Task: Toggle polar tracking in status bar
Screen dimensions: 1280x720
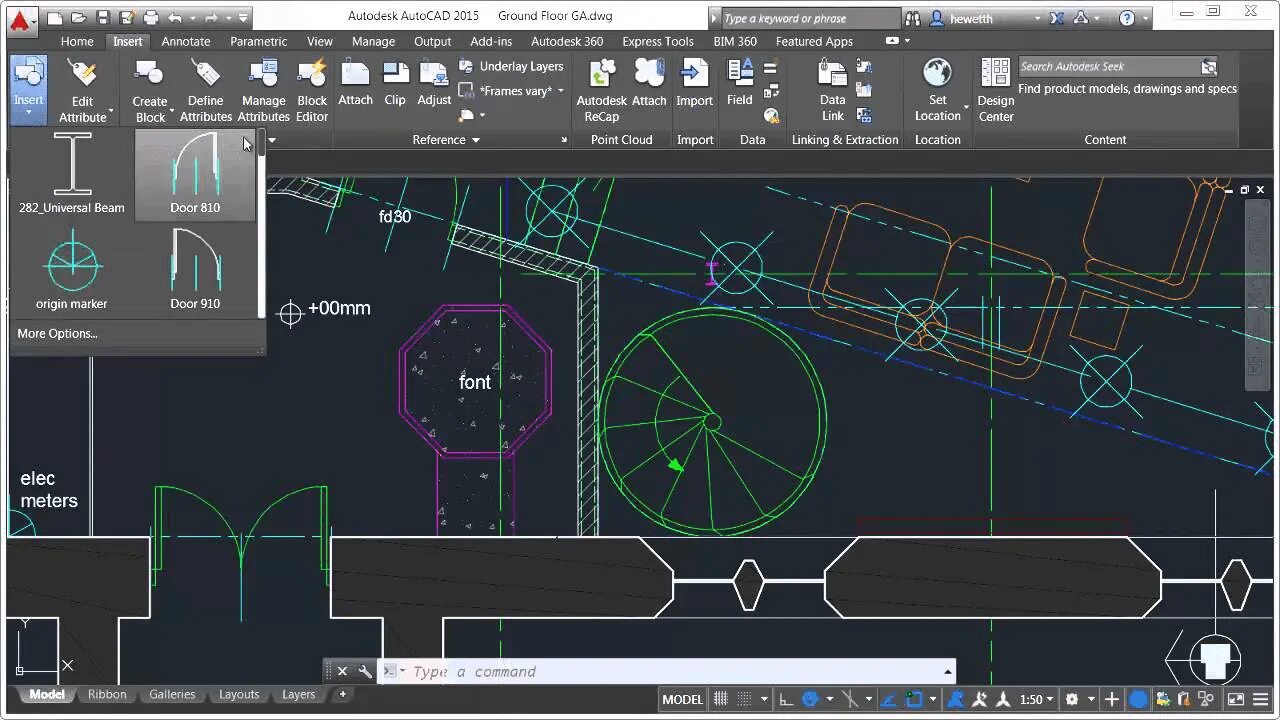Action: [x=811, y=699]
